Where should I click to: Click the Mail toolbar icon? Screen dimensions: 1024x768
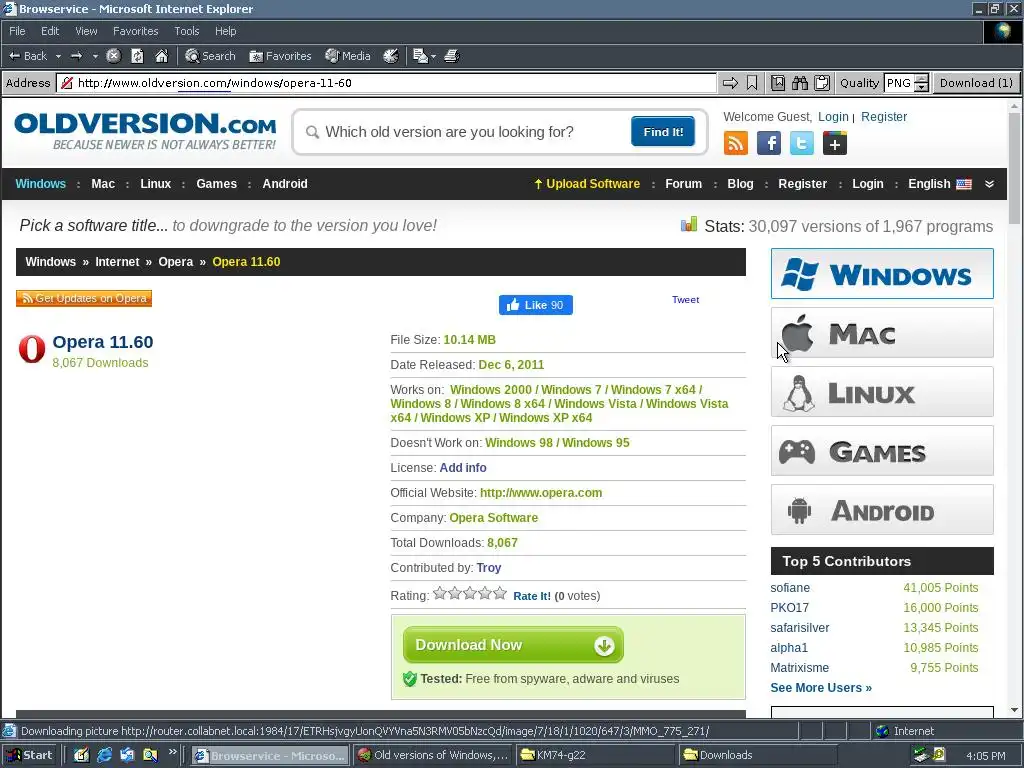point(420,56)
